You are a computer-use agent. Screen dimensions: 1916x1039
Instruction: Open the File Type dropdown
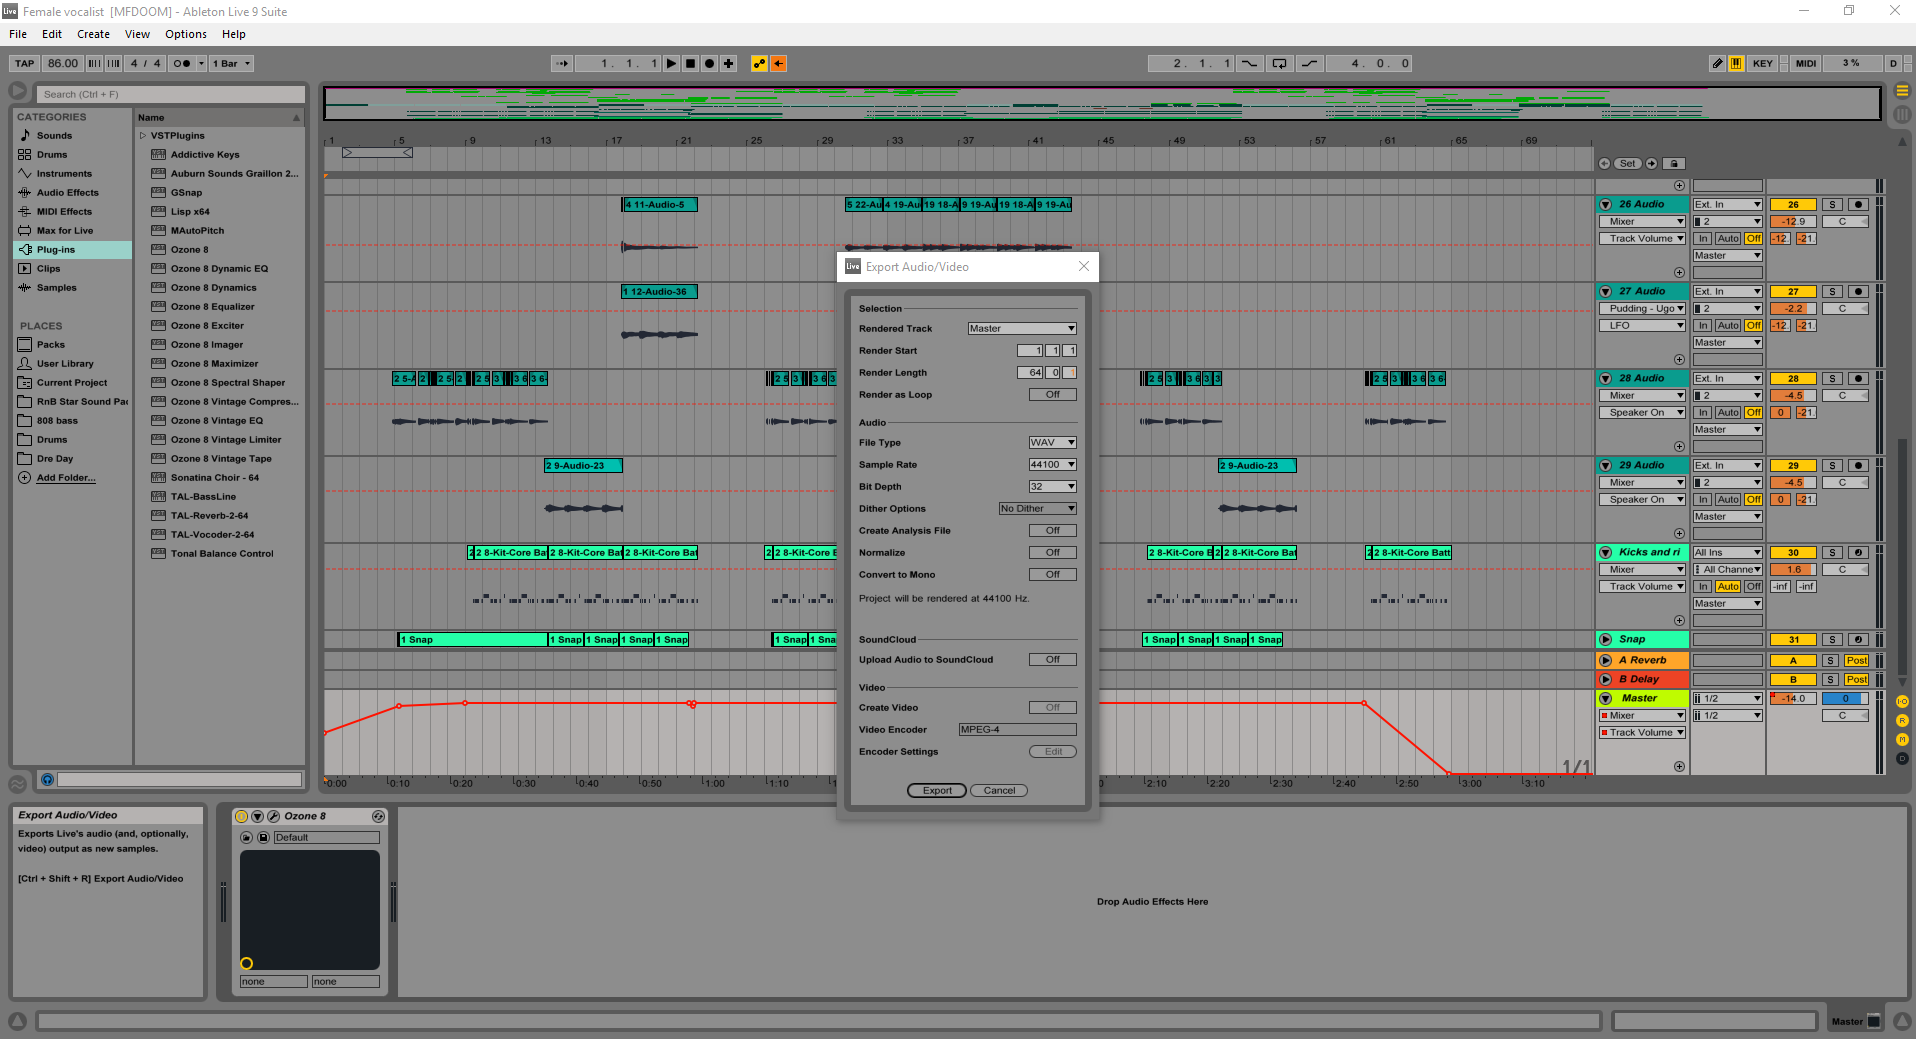tap(1053, 443)
